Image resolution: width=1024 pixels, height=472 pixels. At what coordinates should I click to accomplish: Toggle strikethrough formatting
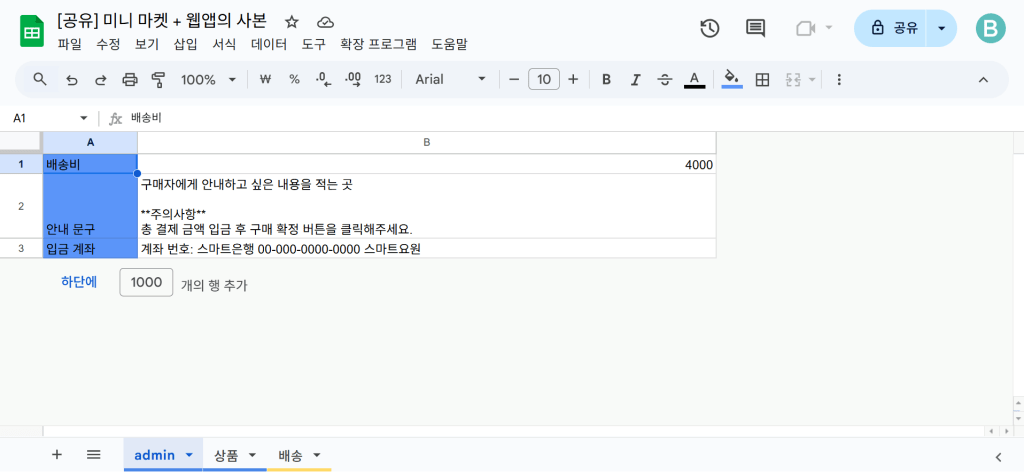point(664,79)
